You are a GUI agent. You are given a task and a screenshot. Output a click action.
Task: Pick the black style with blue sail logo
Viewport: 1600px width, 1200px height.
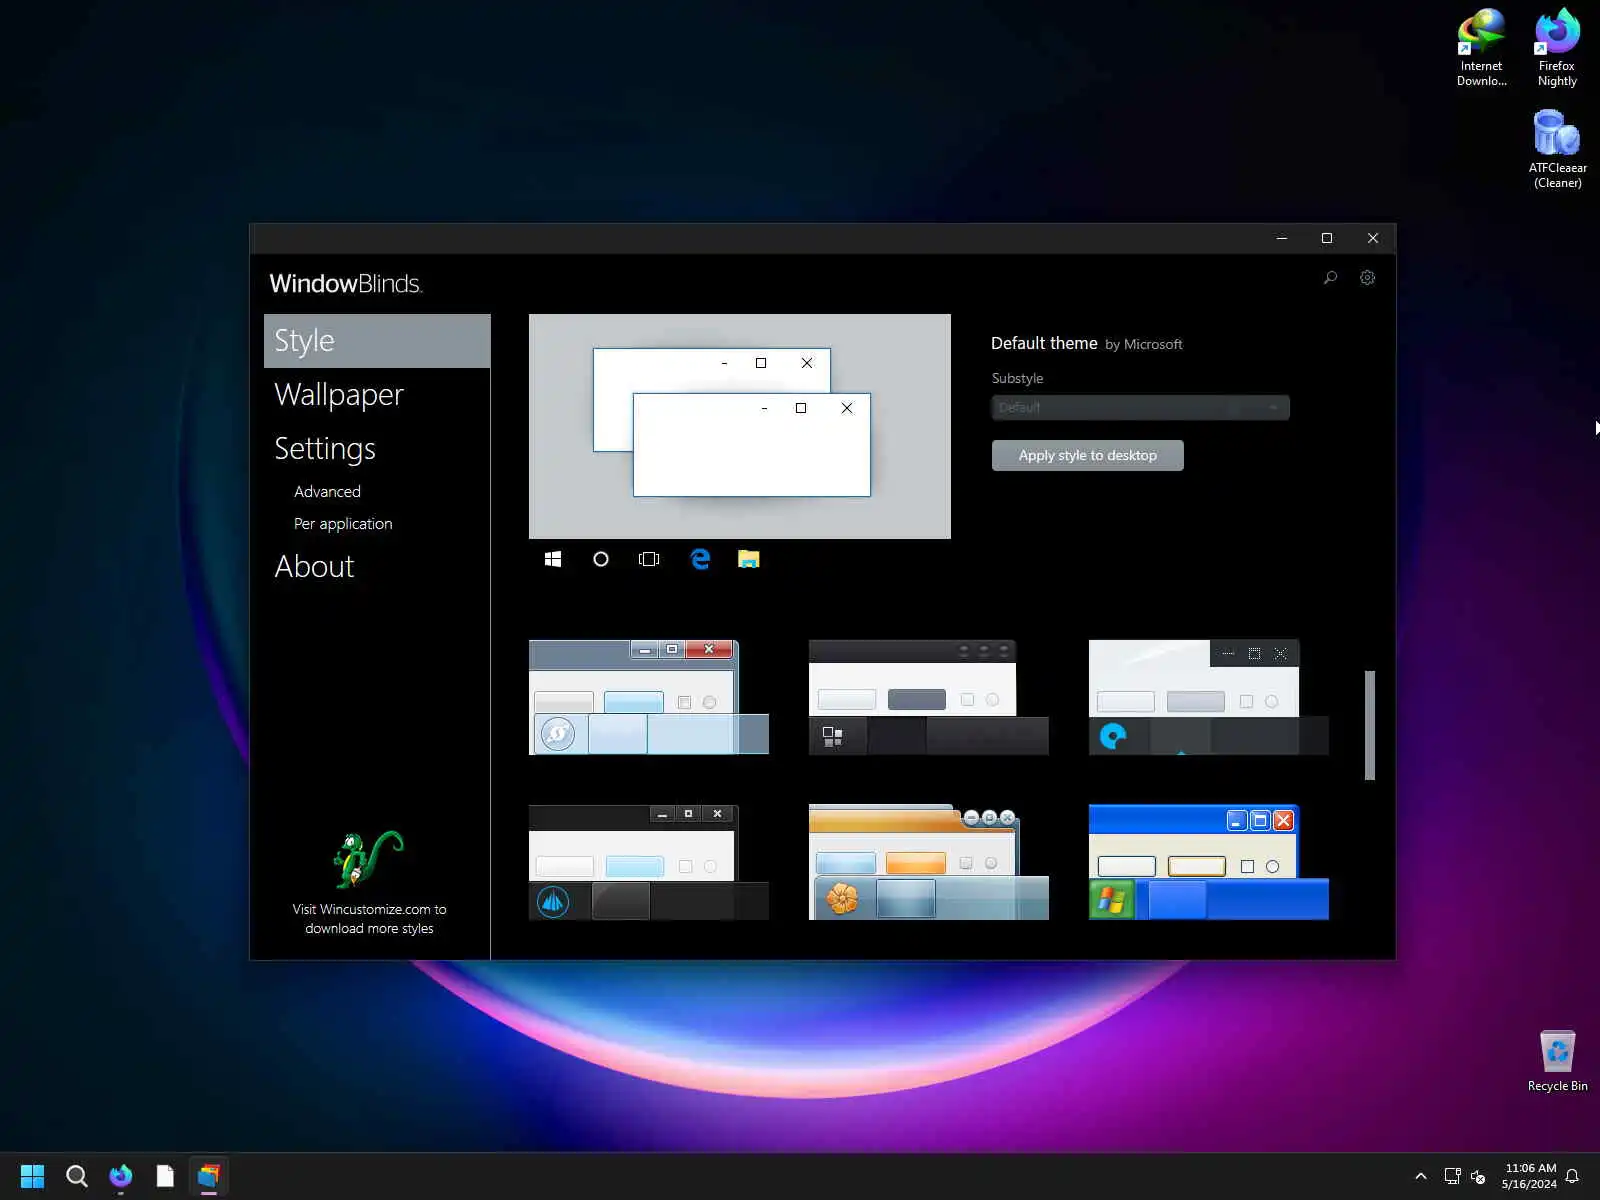click(x=649, y=862)
